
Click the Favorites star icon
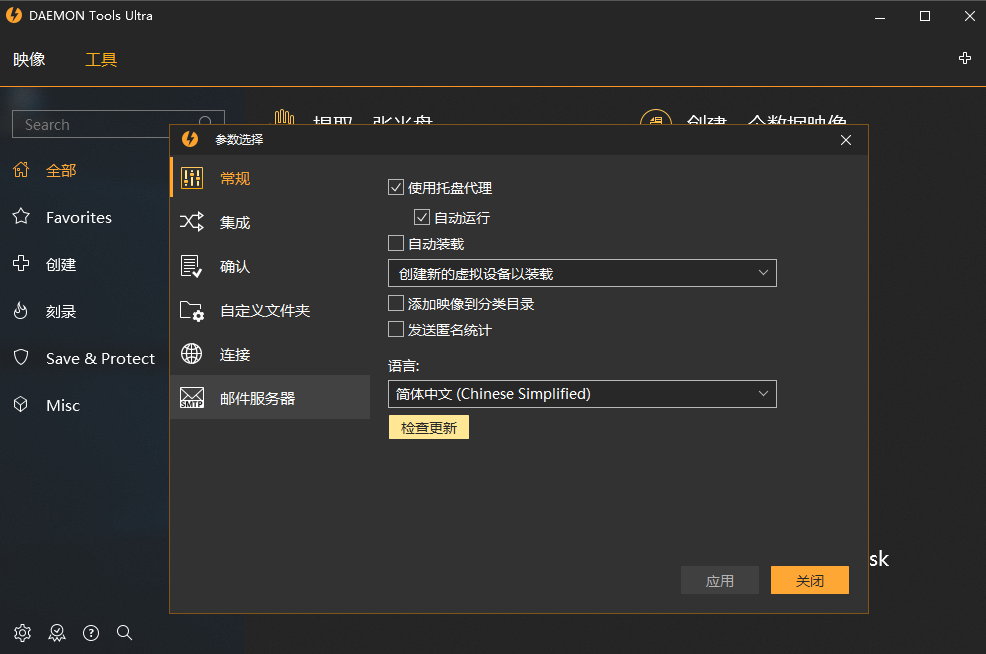[x=21, y=216]
